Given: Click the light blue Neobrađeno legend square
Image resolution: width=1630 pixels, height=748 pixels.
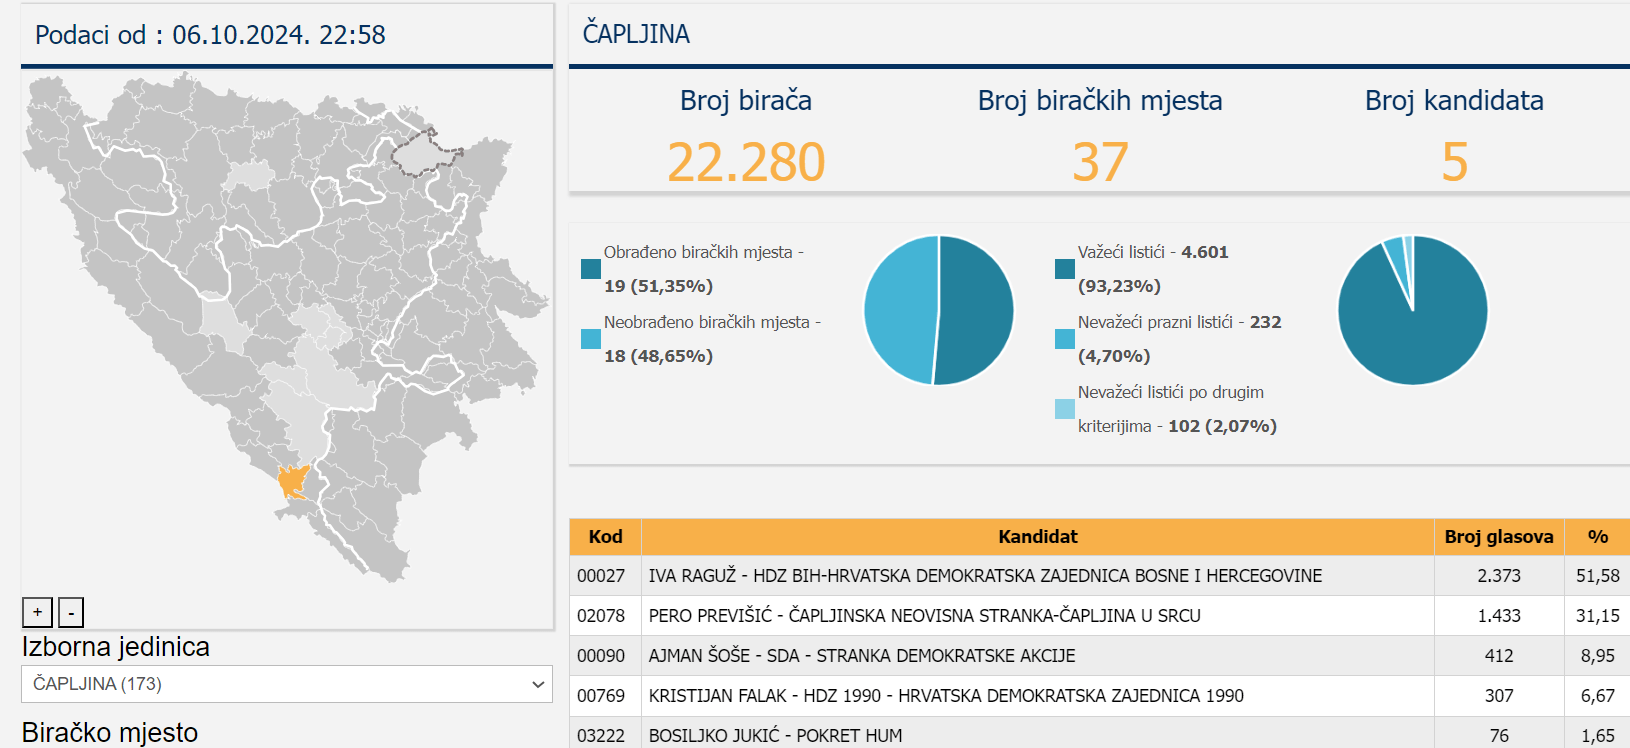Looking at the screenshot, I should point(591,339).
